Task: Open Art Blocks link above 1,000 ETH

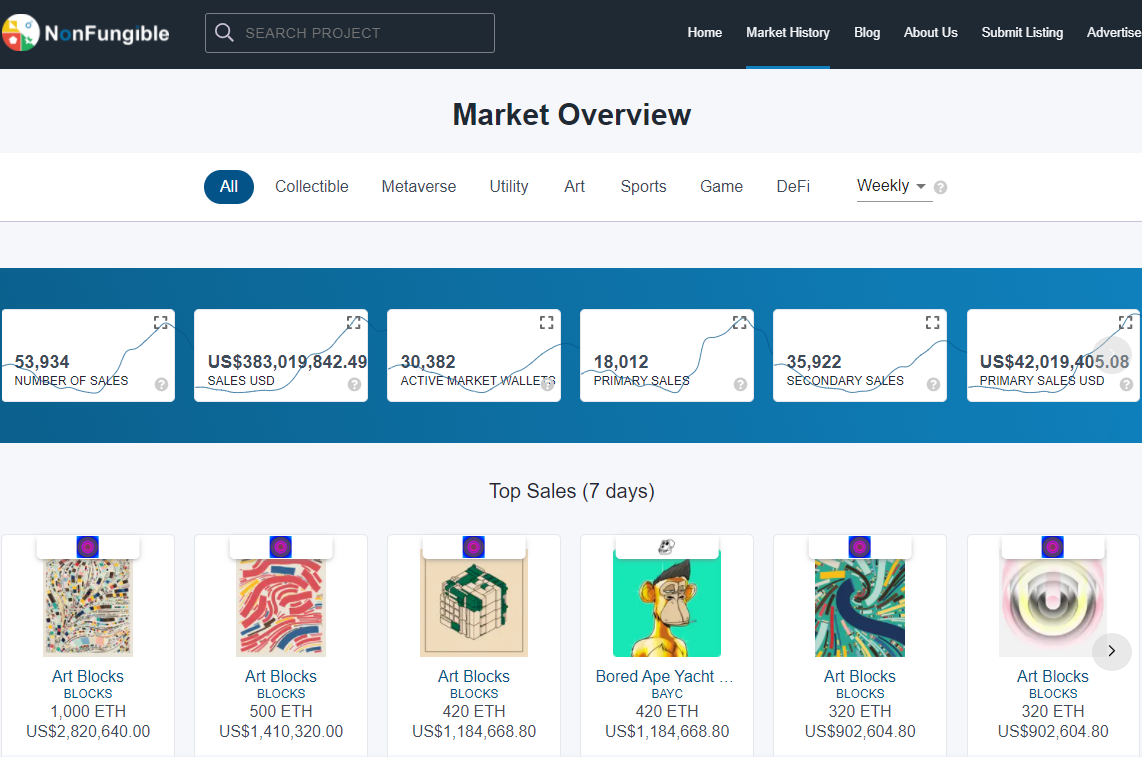Action: (x=87, y=676)
